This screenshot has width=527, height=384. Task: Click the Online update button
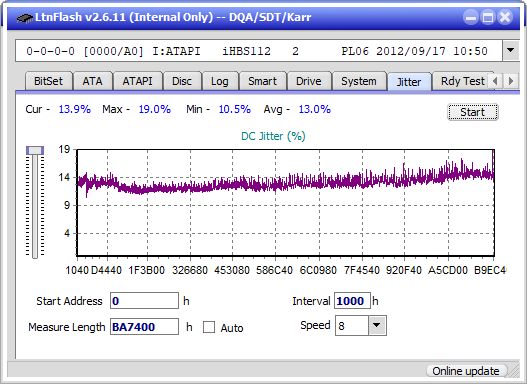point(466,371)
